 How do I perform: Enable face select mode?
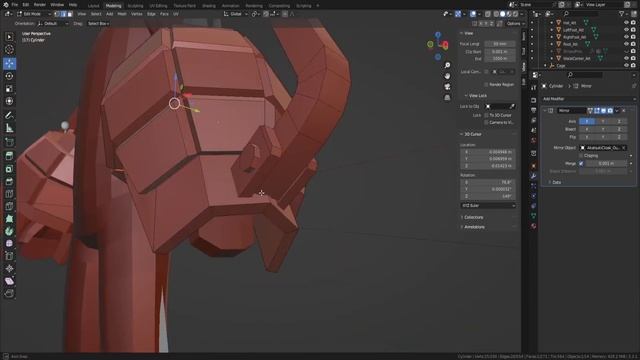[70, 14]
